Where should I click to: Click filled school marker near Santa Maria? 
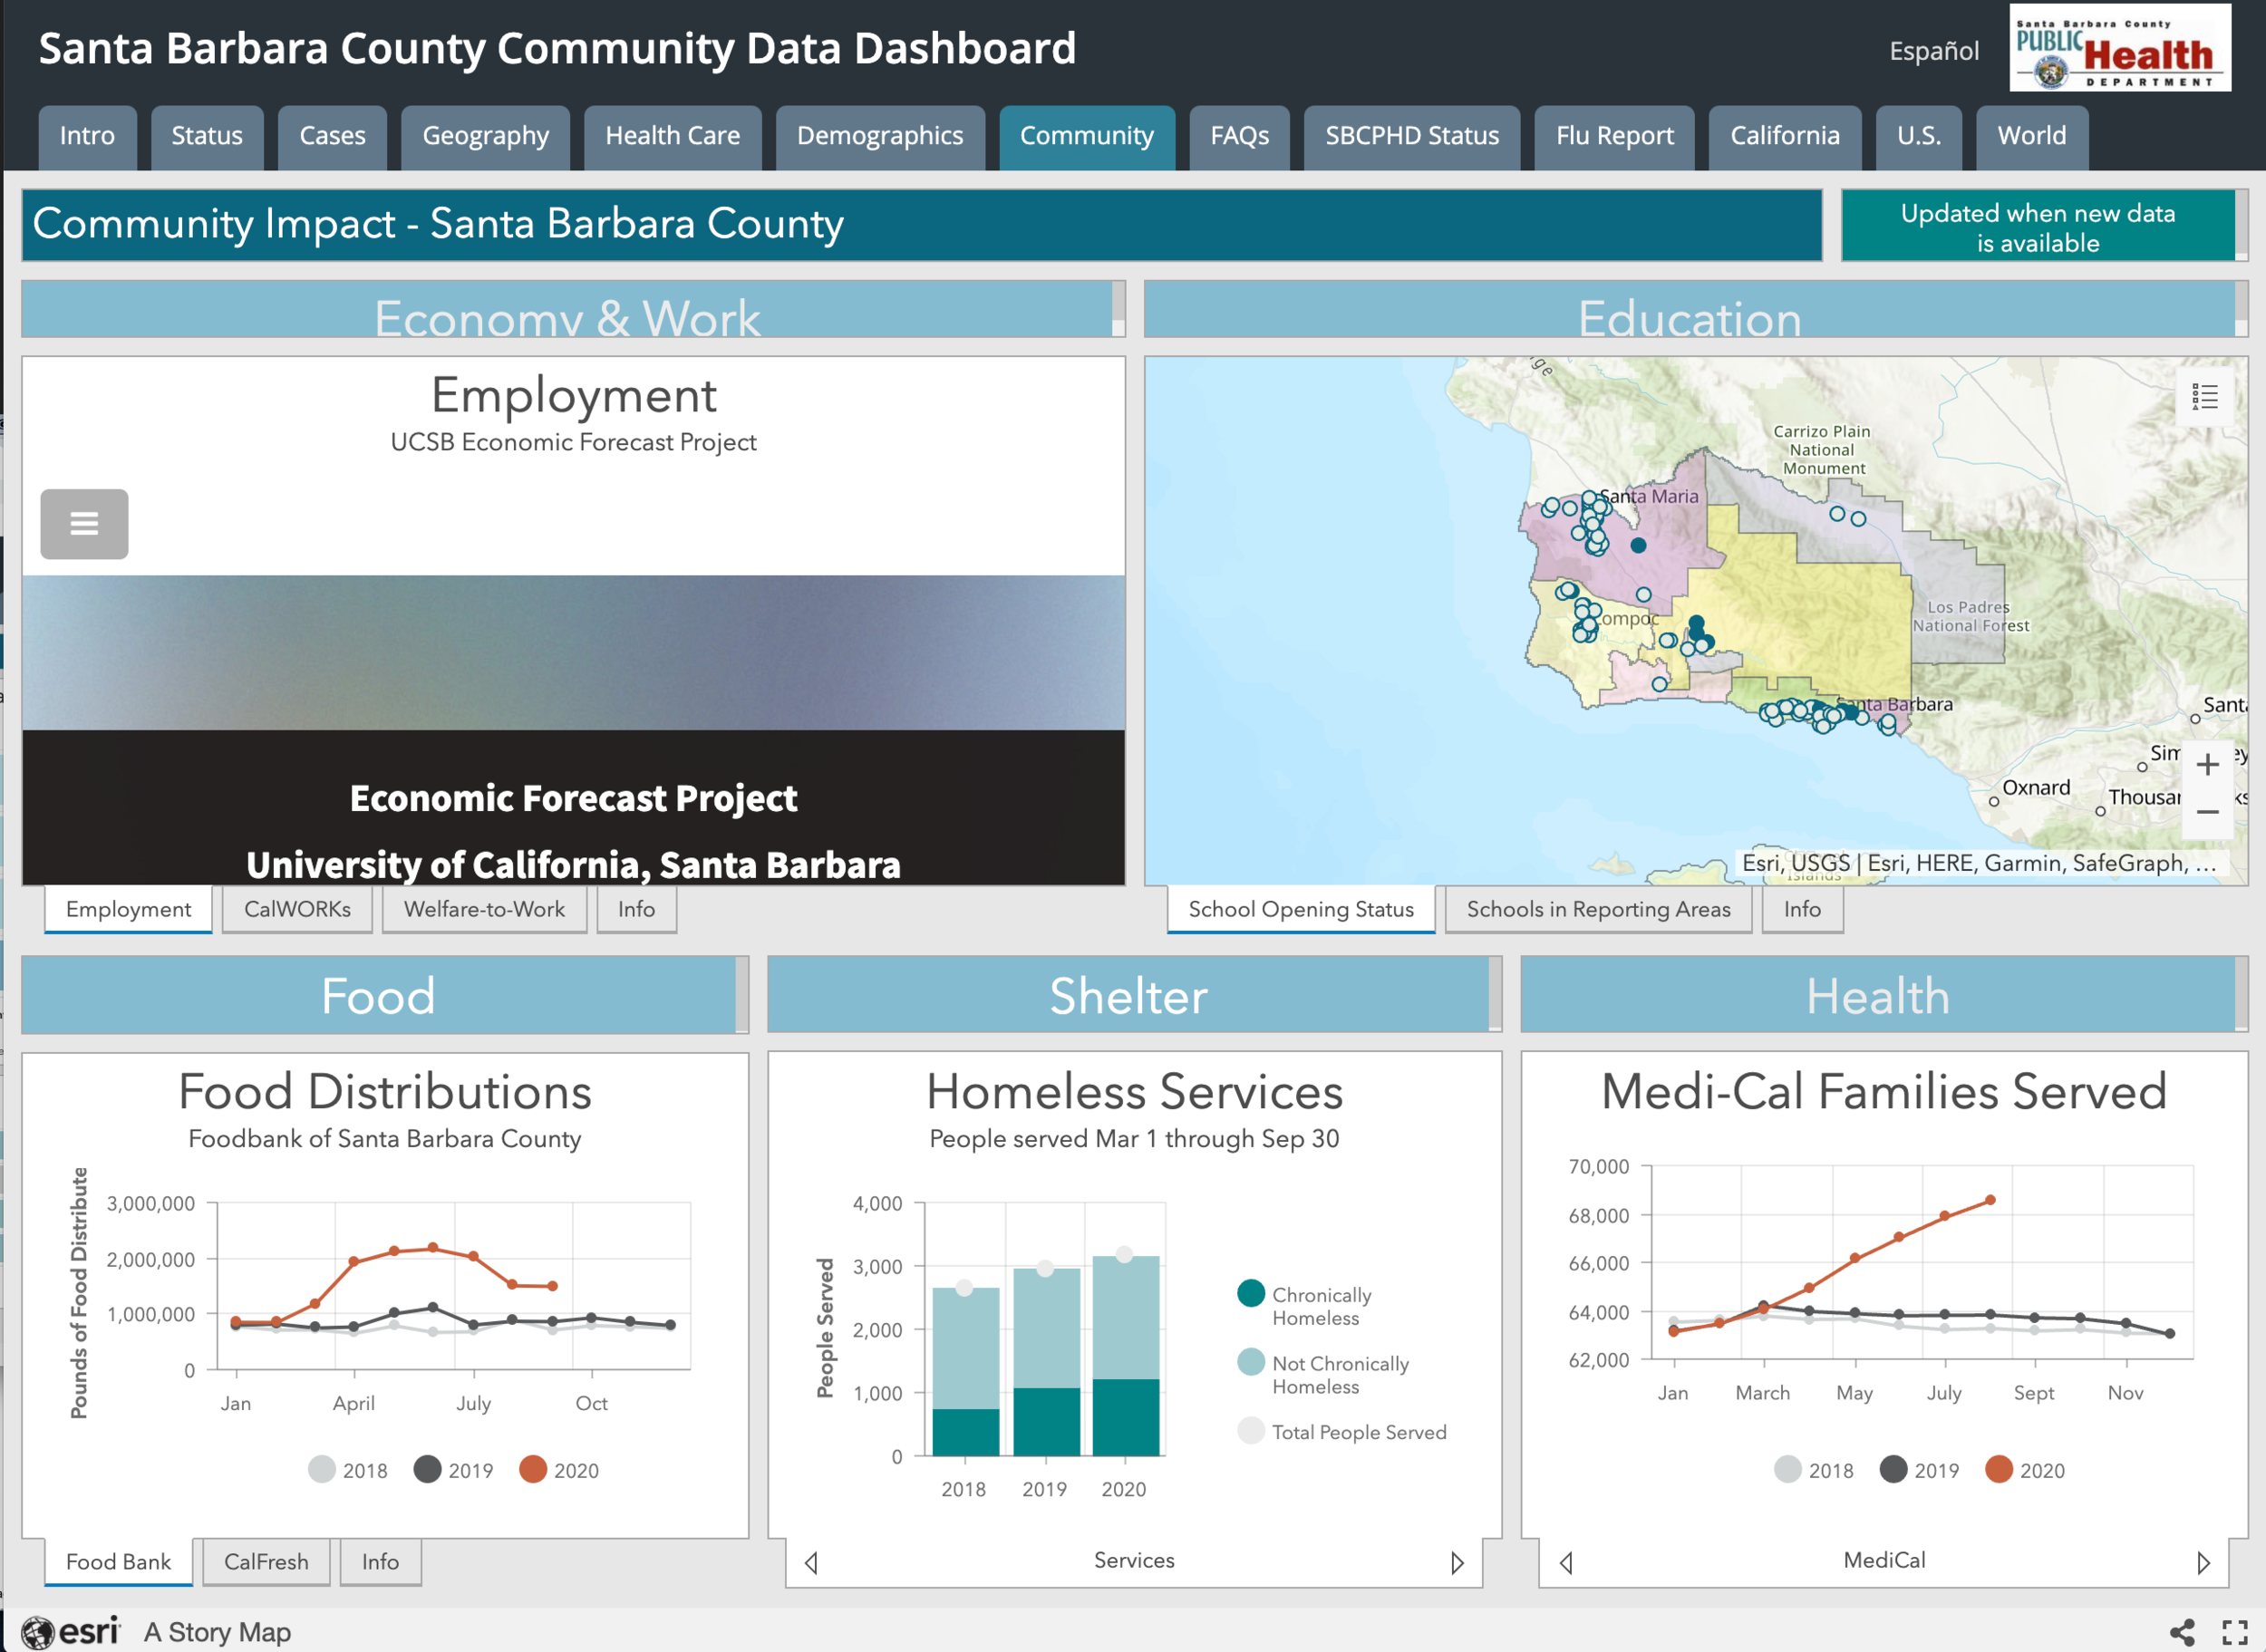pos(1638,545)
